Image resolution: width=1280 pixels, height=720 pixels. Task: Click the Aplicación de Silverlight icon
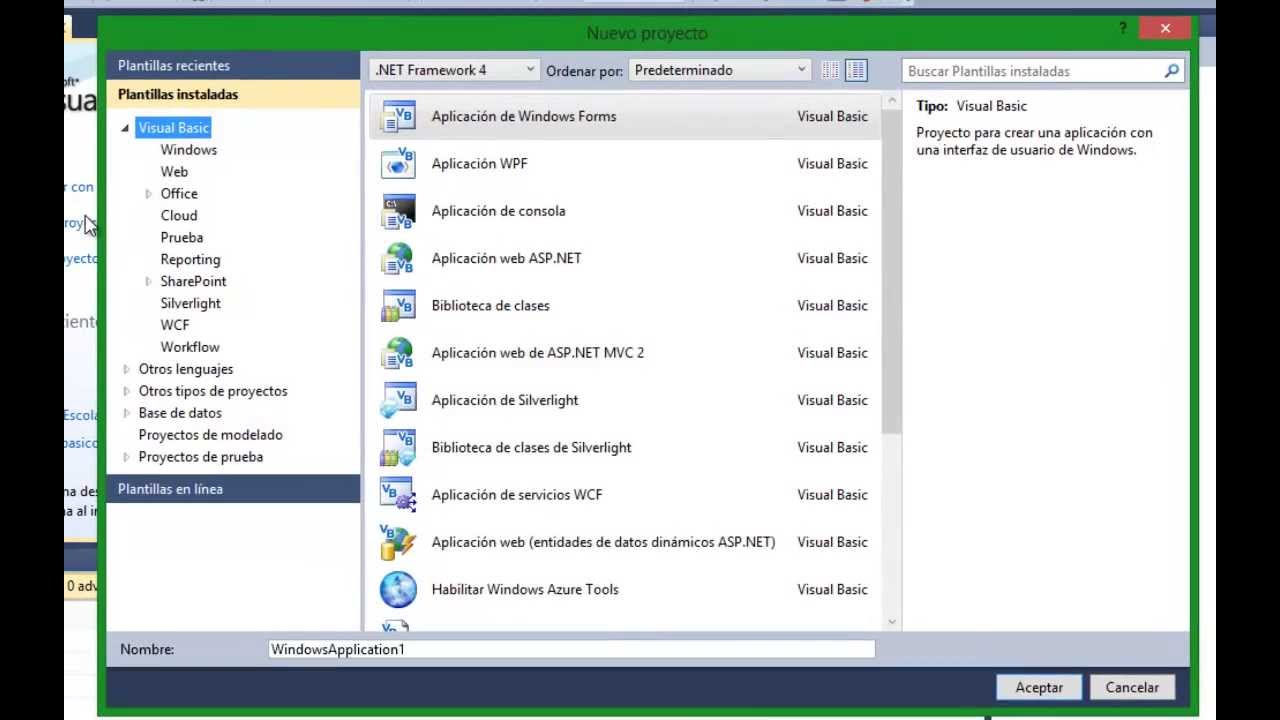click(x=398, y=400)
